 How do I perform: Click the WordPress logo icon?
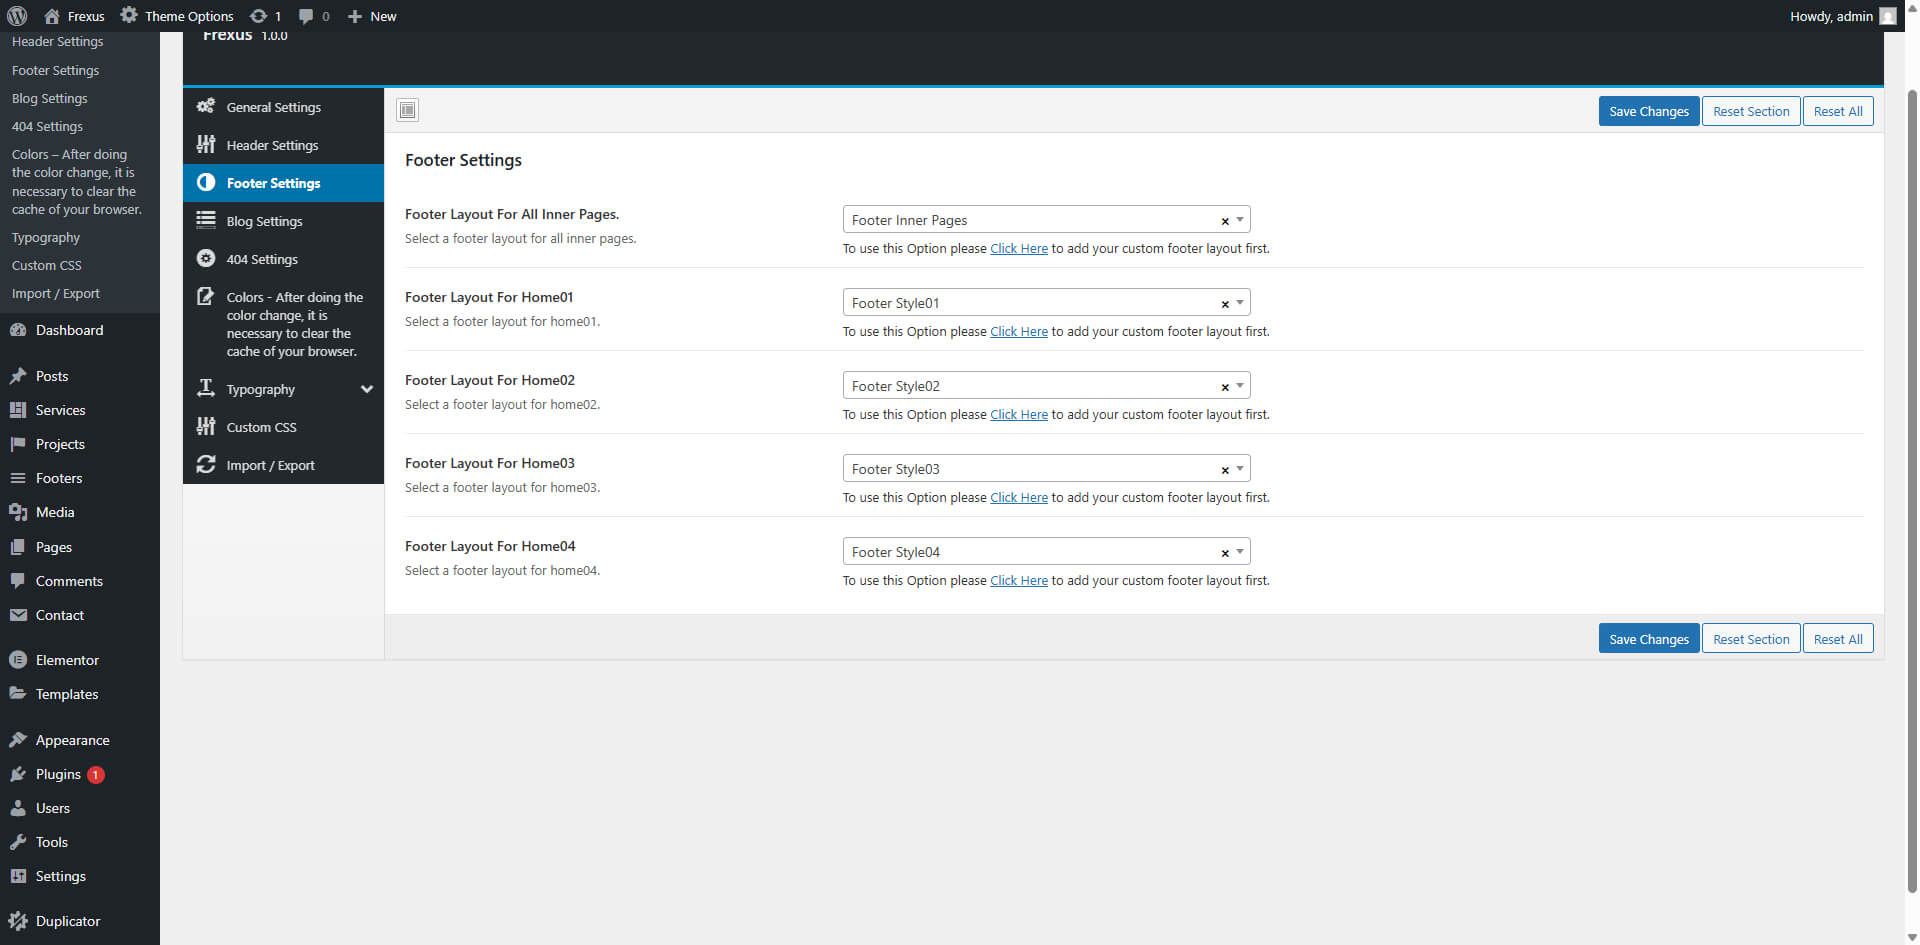pos(17,16)
